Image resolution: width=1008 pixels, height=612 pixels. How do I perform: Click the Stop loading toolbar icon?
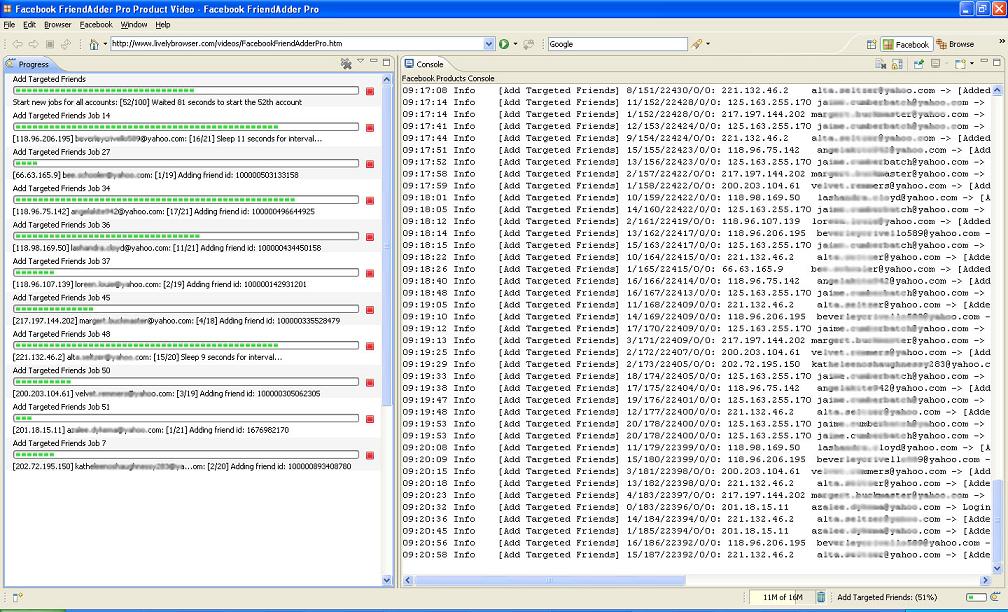(50, 44)
